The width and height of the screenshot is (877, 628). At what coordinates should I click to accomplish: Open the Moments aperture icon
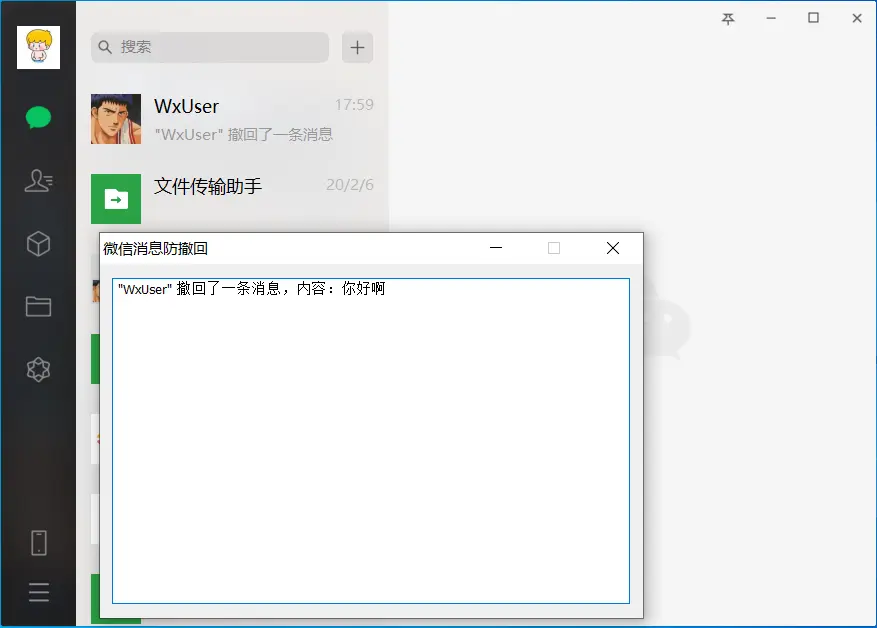tap(39, 370)
